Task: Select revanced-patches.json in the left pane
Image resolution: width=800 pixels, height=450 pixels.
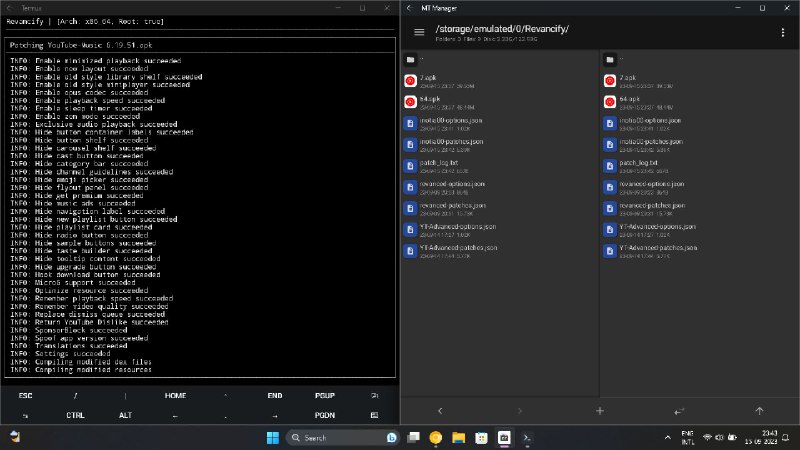Action: [500, 209]
